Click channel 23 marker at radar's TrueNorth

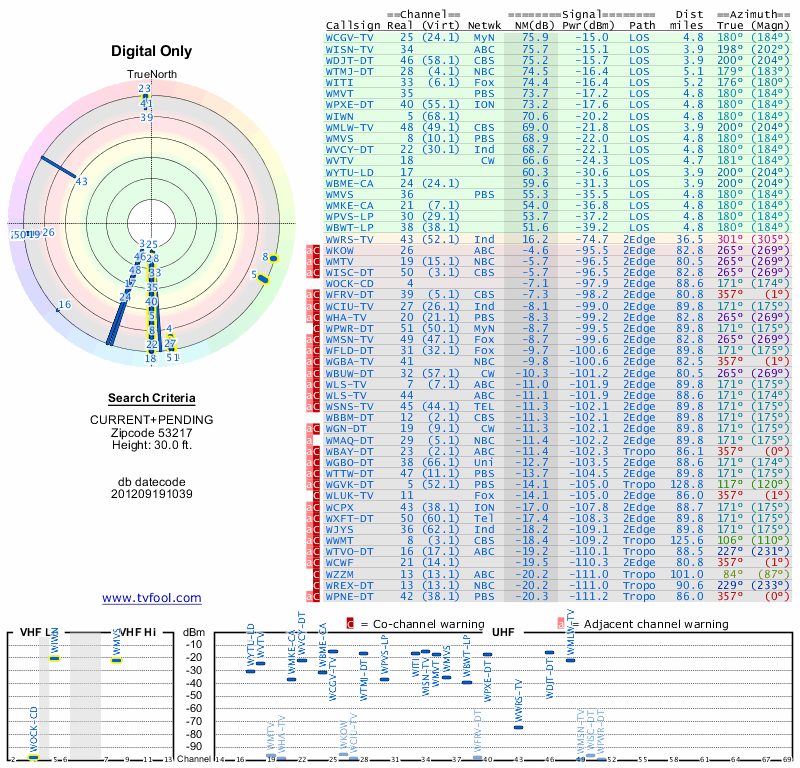pyautogui.click(x=144, y=89)
